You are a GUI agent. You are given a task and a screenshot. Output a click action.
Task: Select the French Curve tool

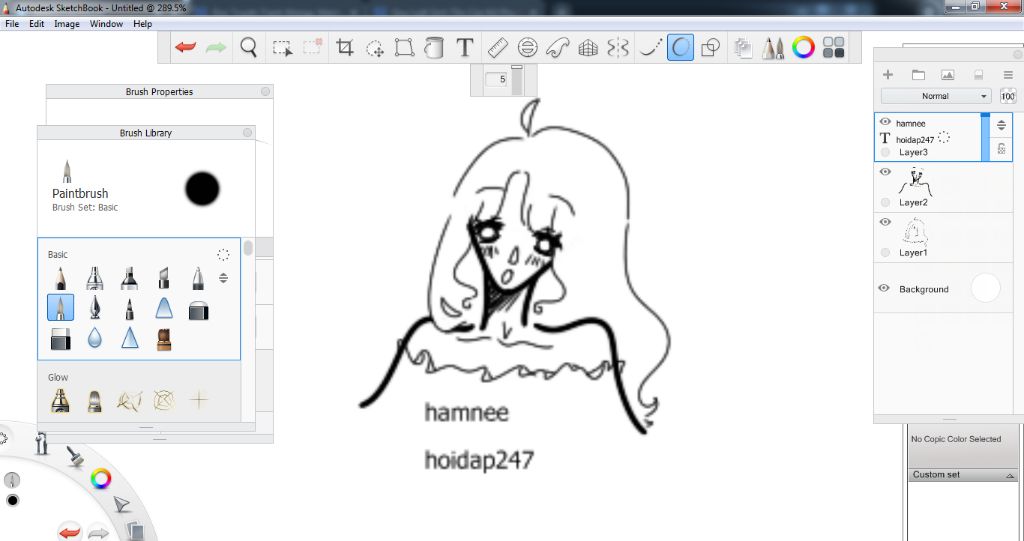[x=557, y=47]
